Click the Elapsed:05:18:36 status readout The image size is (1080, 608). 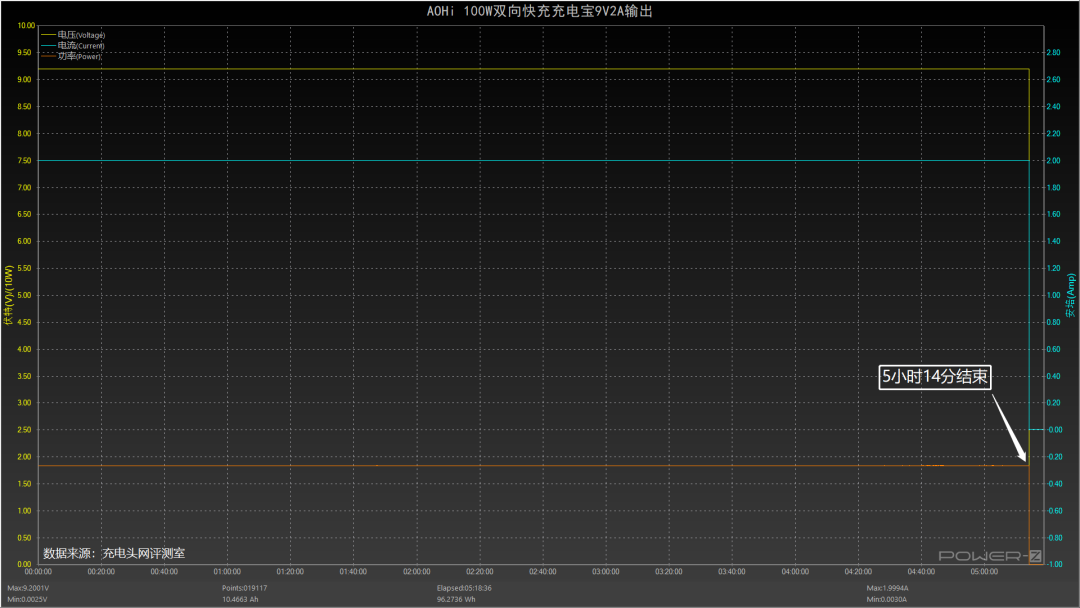(464, 588)
